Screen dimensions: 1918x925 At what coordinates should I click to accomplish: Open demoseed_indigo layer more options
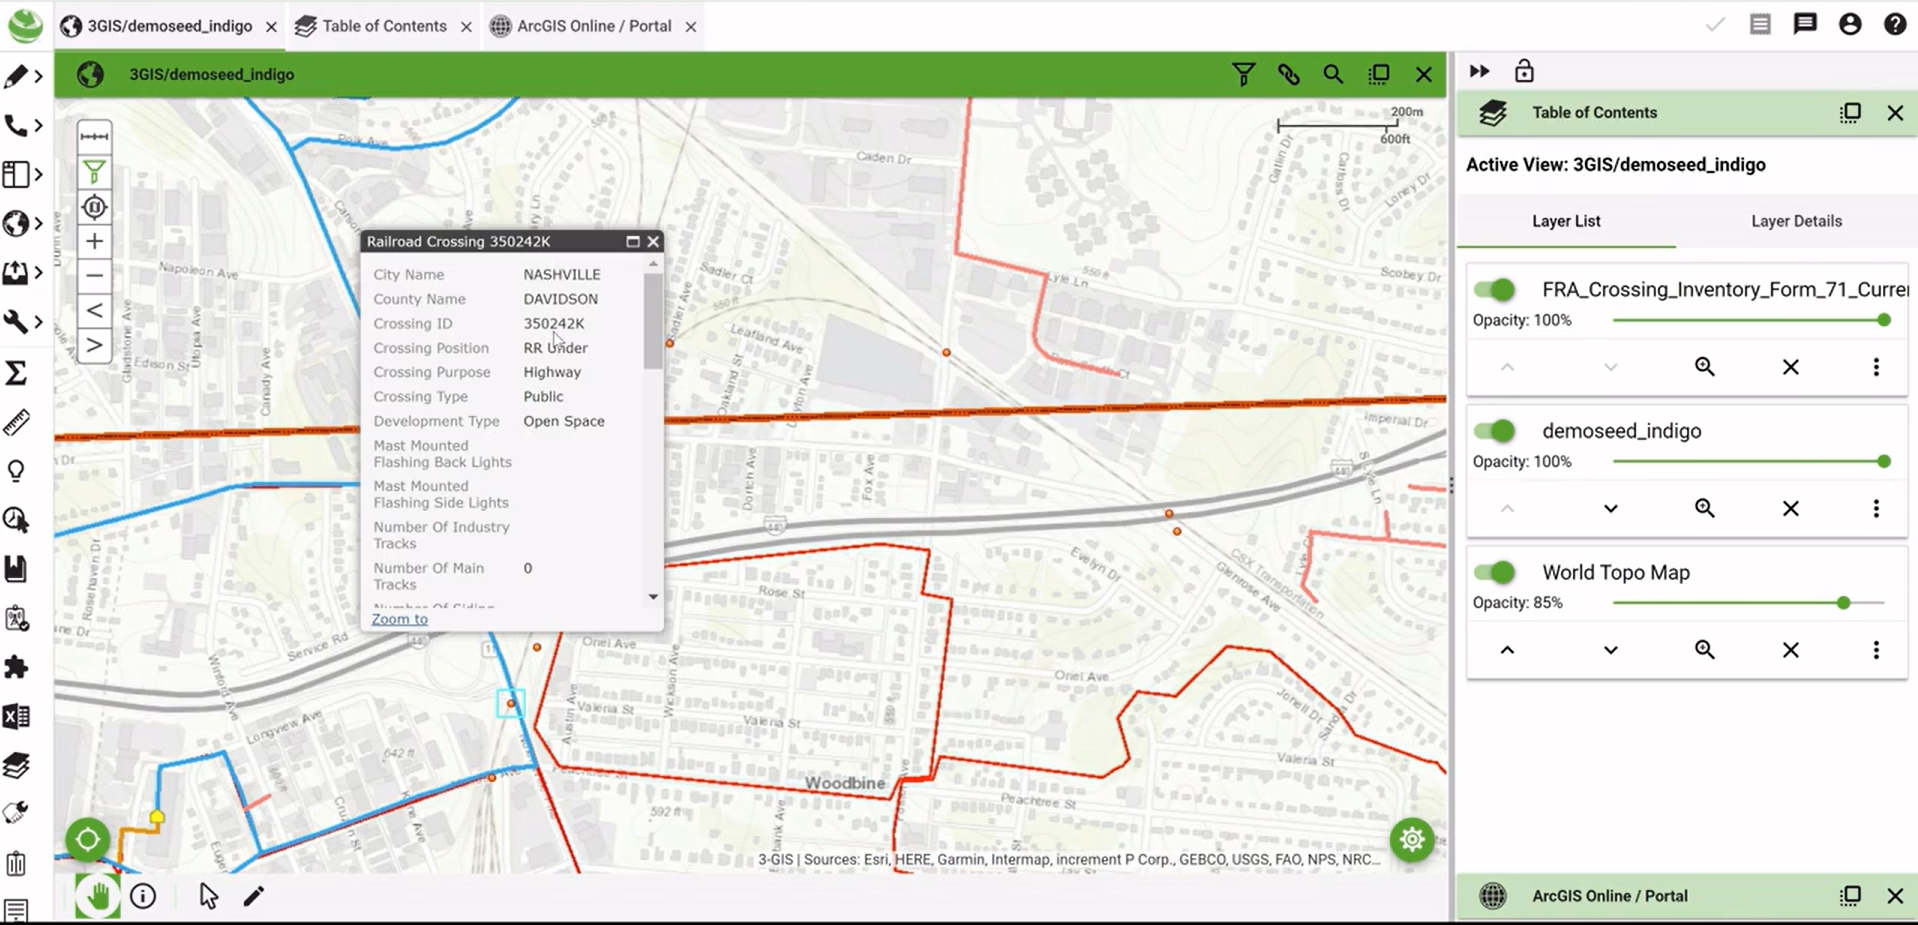(1876, 509)
